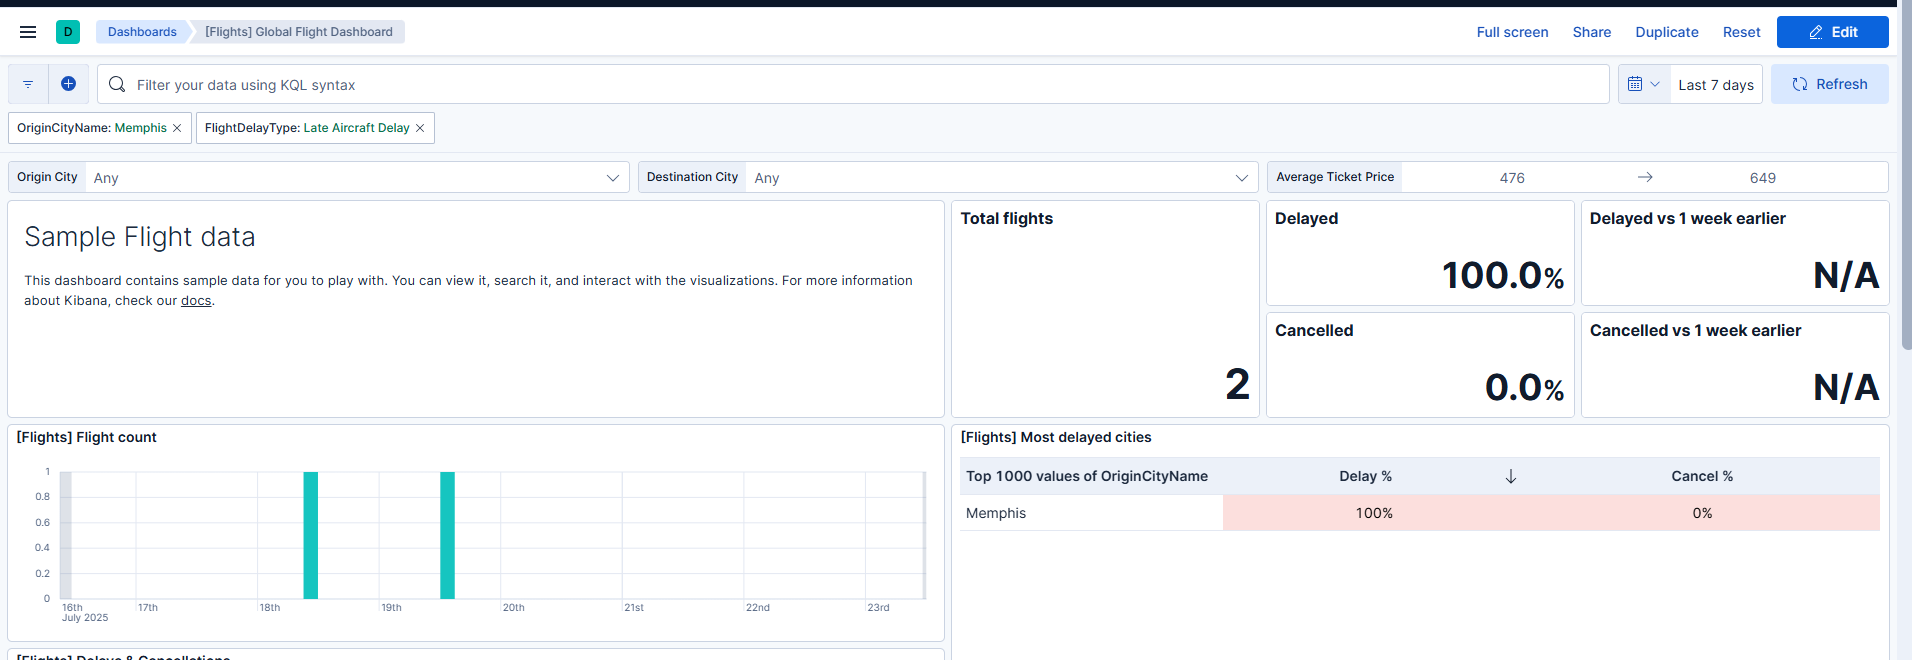Screen dimensions: 1912x660
Task: Sort by the Delay % descending arrow
Action: point(1511,476)
